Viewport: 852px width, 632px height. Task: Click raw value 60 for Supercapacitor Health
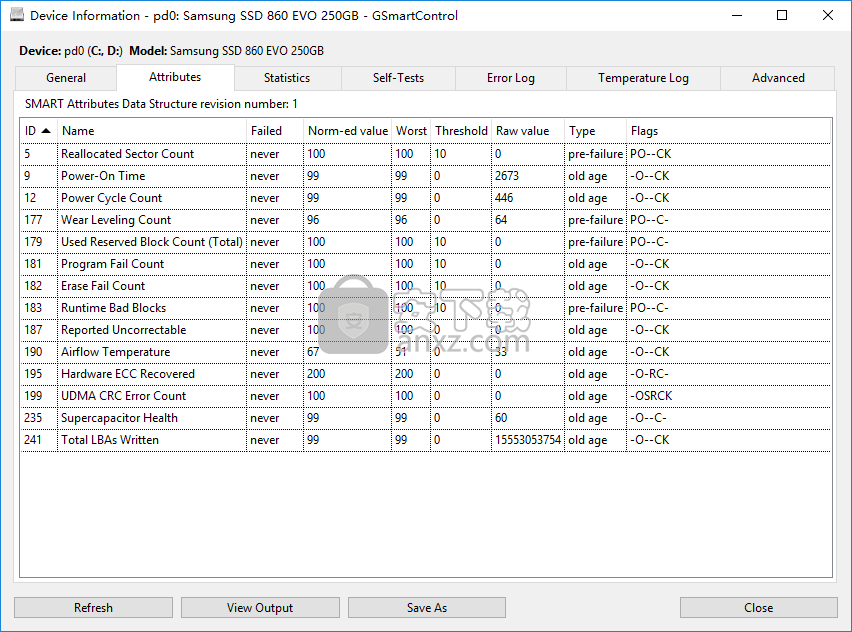point(501,418)
